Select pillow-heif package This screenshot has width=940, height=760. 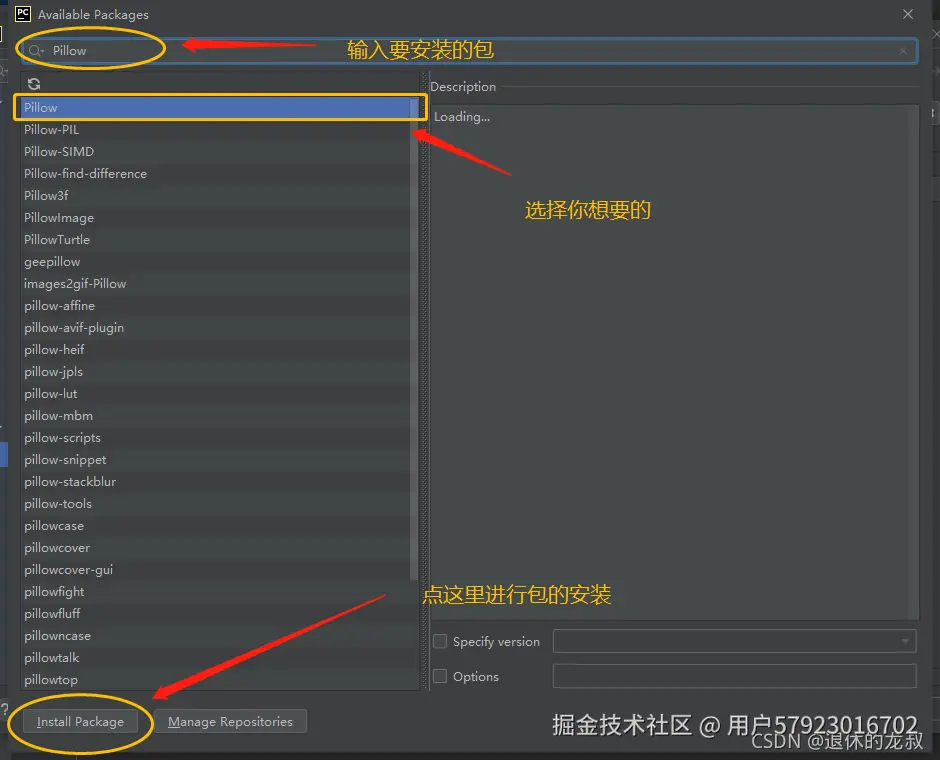pos(216,349)
